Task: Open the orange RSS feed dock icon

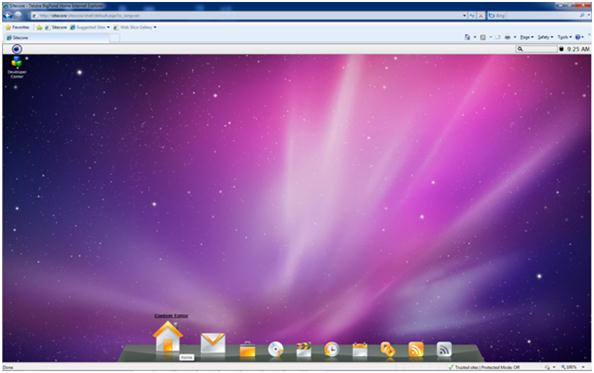Action: pyautogui.click(x=416, y=349)
